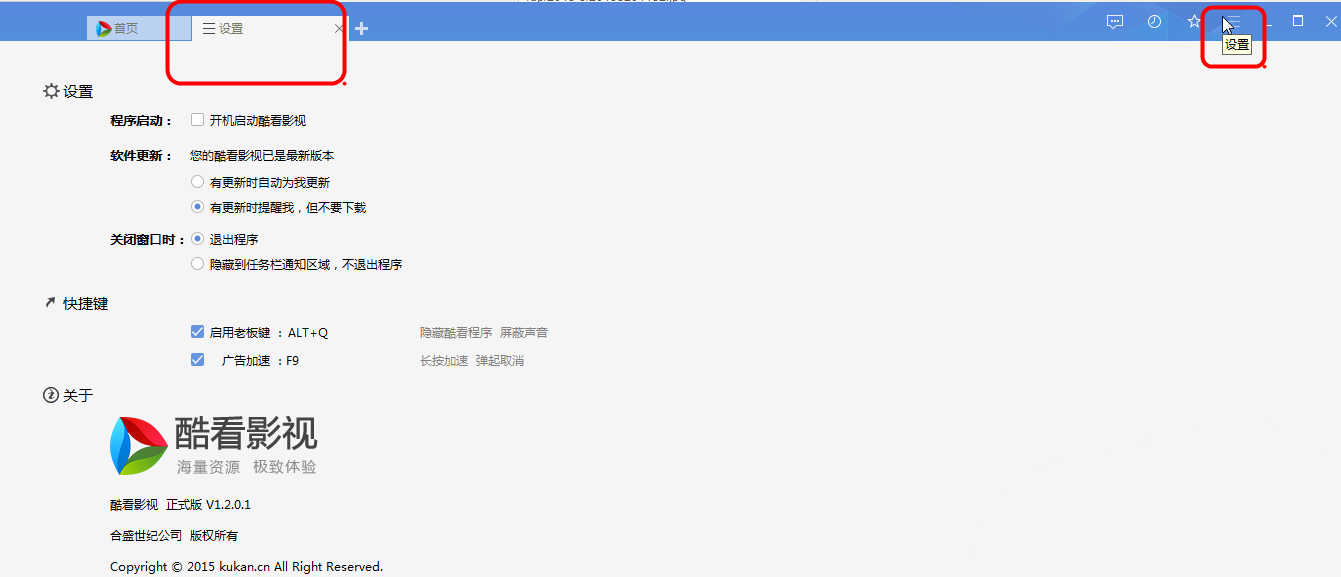The image size is (1341, 577).
Task: Click the 您的酷看影视已是最新版本 status text
Action: point(262,155)
